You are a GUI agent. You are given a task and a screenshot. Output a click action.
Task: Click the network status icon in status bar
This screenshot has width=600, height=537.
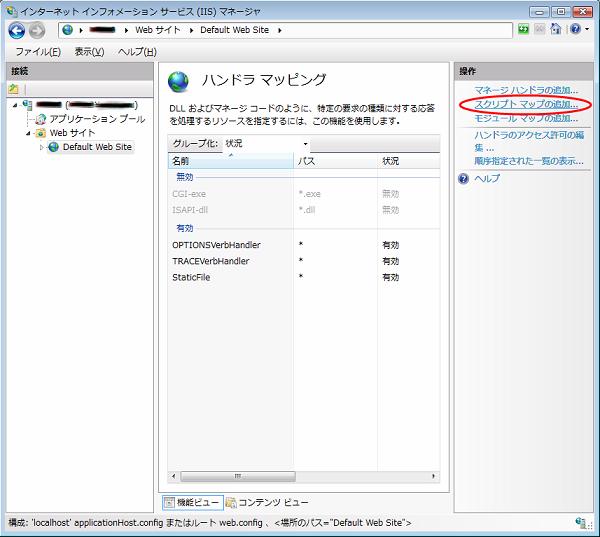581,523
